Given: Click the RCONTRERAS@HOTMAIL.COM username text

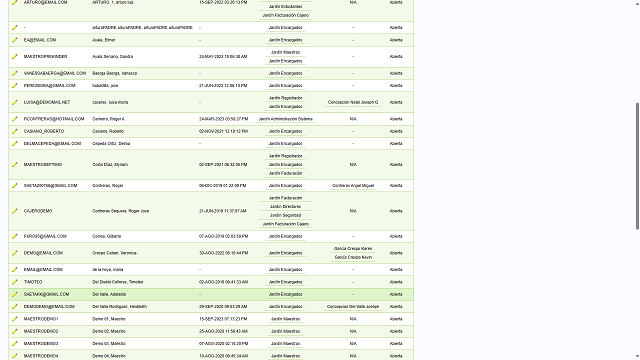Looking at the screenshot, I should [x=54, y=119].
